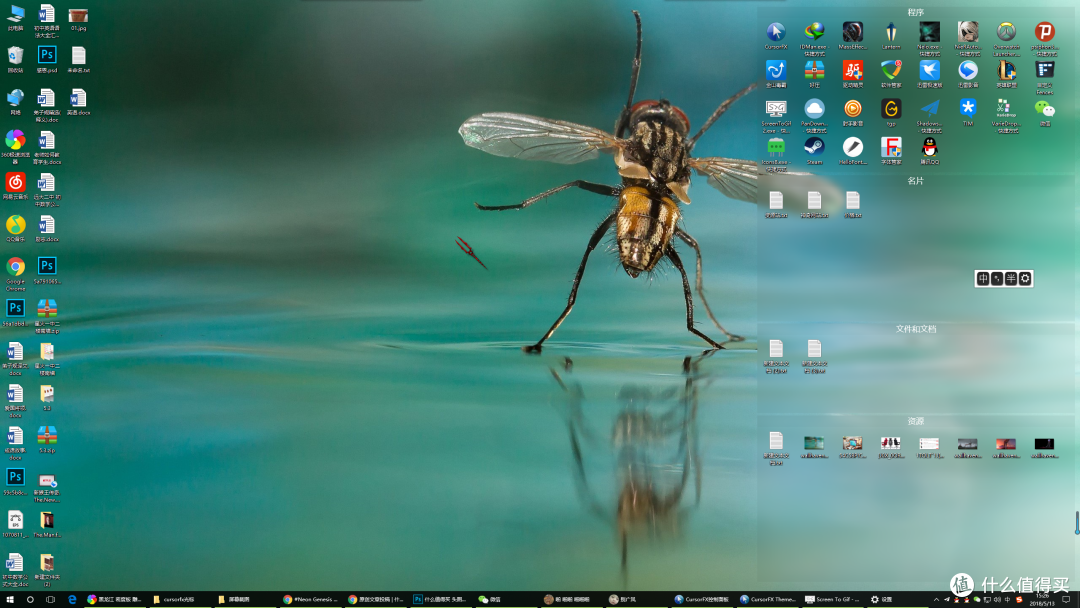Open Cortana search circle on taskbar
1080x608 pixels.
point(30,600)
